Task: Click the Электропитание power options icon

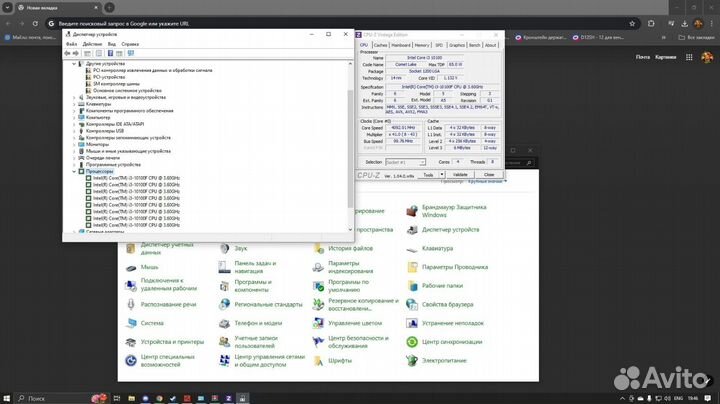Action: click(x=413, y=360)
